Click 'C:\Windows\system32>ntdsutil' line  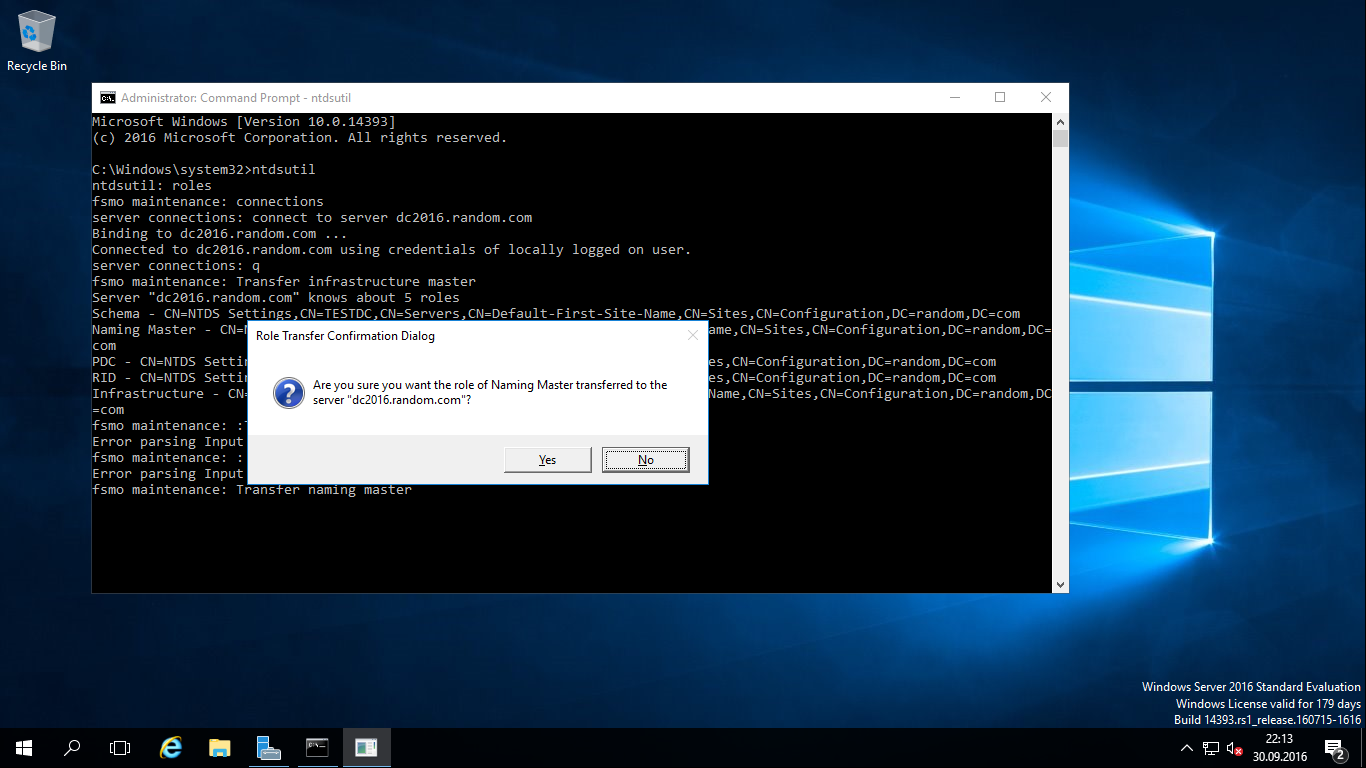click(204, 170)
